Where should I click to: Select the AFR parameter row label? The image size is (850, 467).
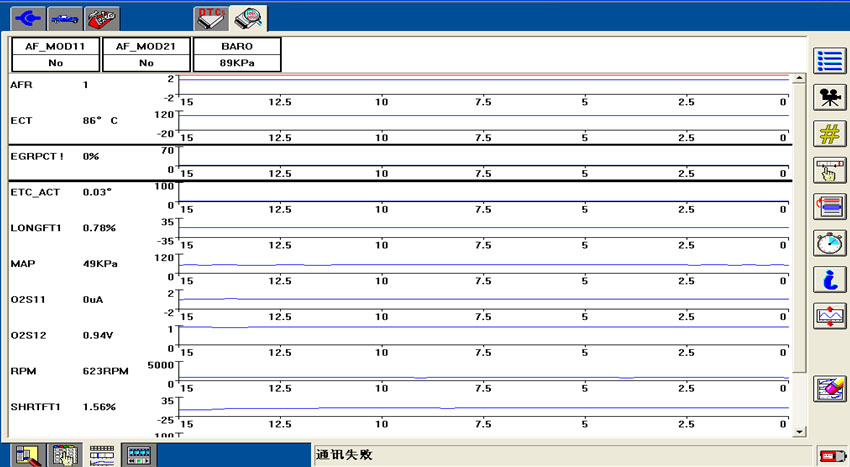[x=21, y=85]
